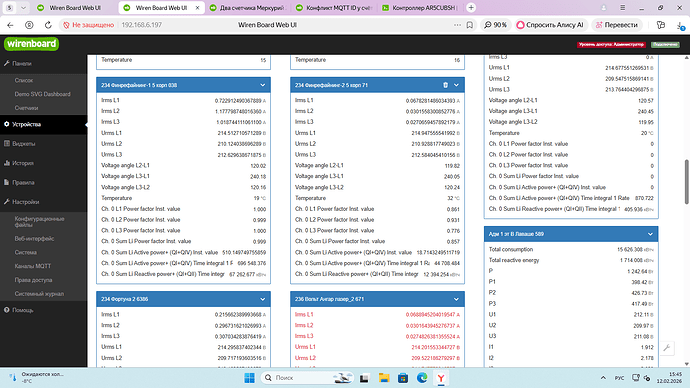Click Спросить Алису AI button
Viewport: 690px width, 388px height.
(x=550, y=25)
